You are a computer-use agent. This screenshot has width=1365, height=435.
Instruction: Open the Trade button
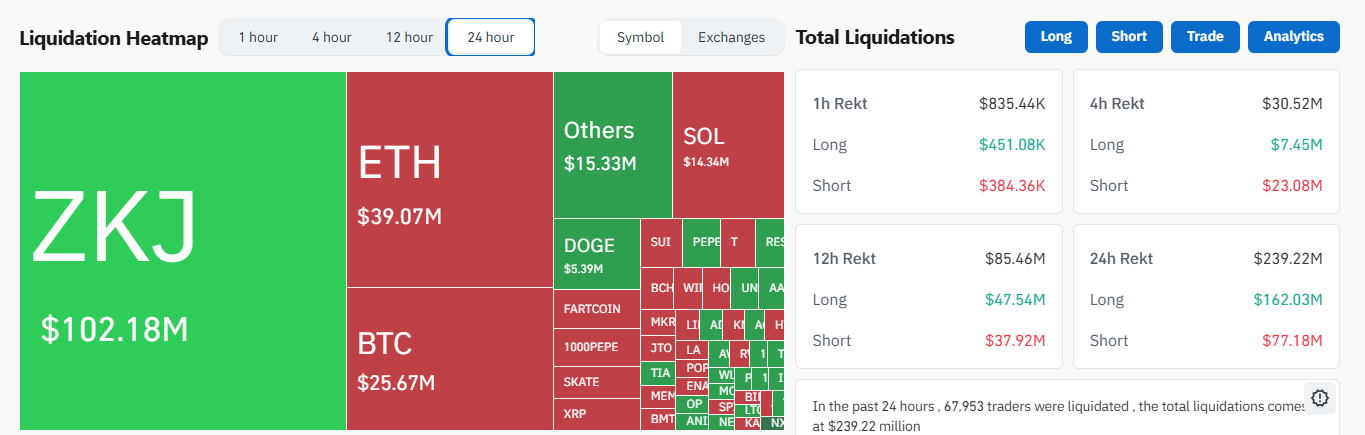tap(1204, 37)
